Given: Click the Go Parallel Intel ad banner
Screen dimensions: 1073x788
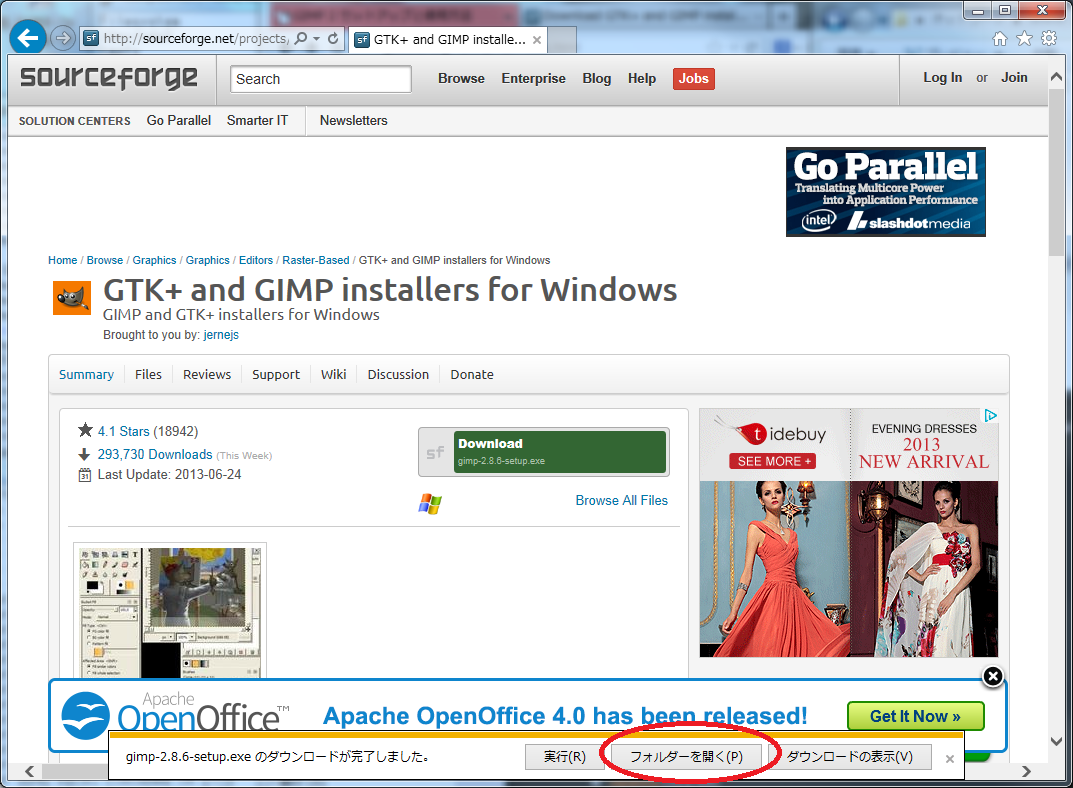Looking at the screenshot, I should click(885, 192).
